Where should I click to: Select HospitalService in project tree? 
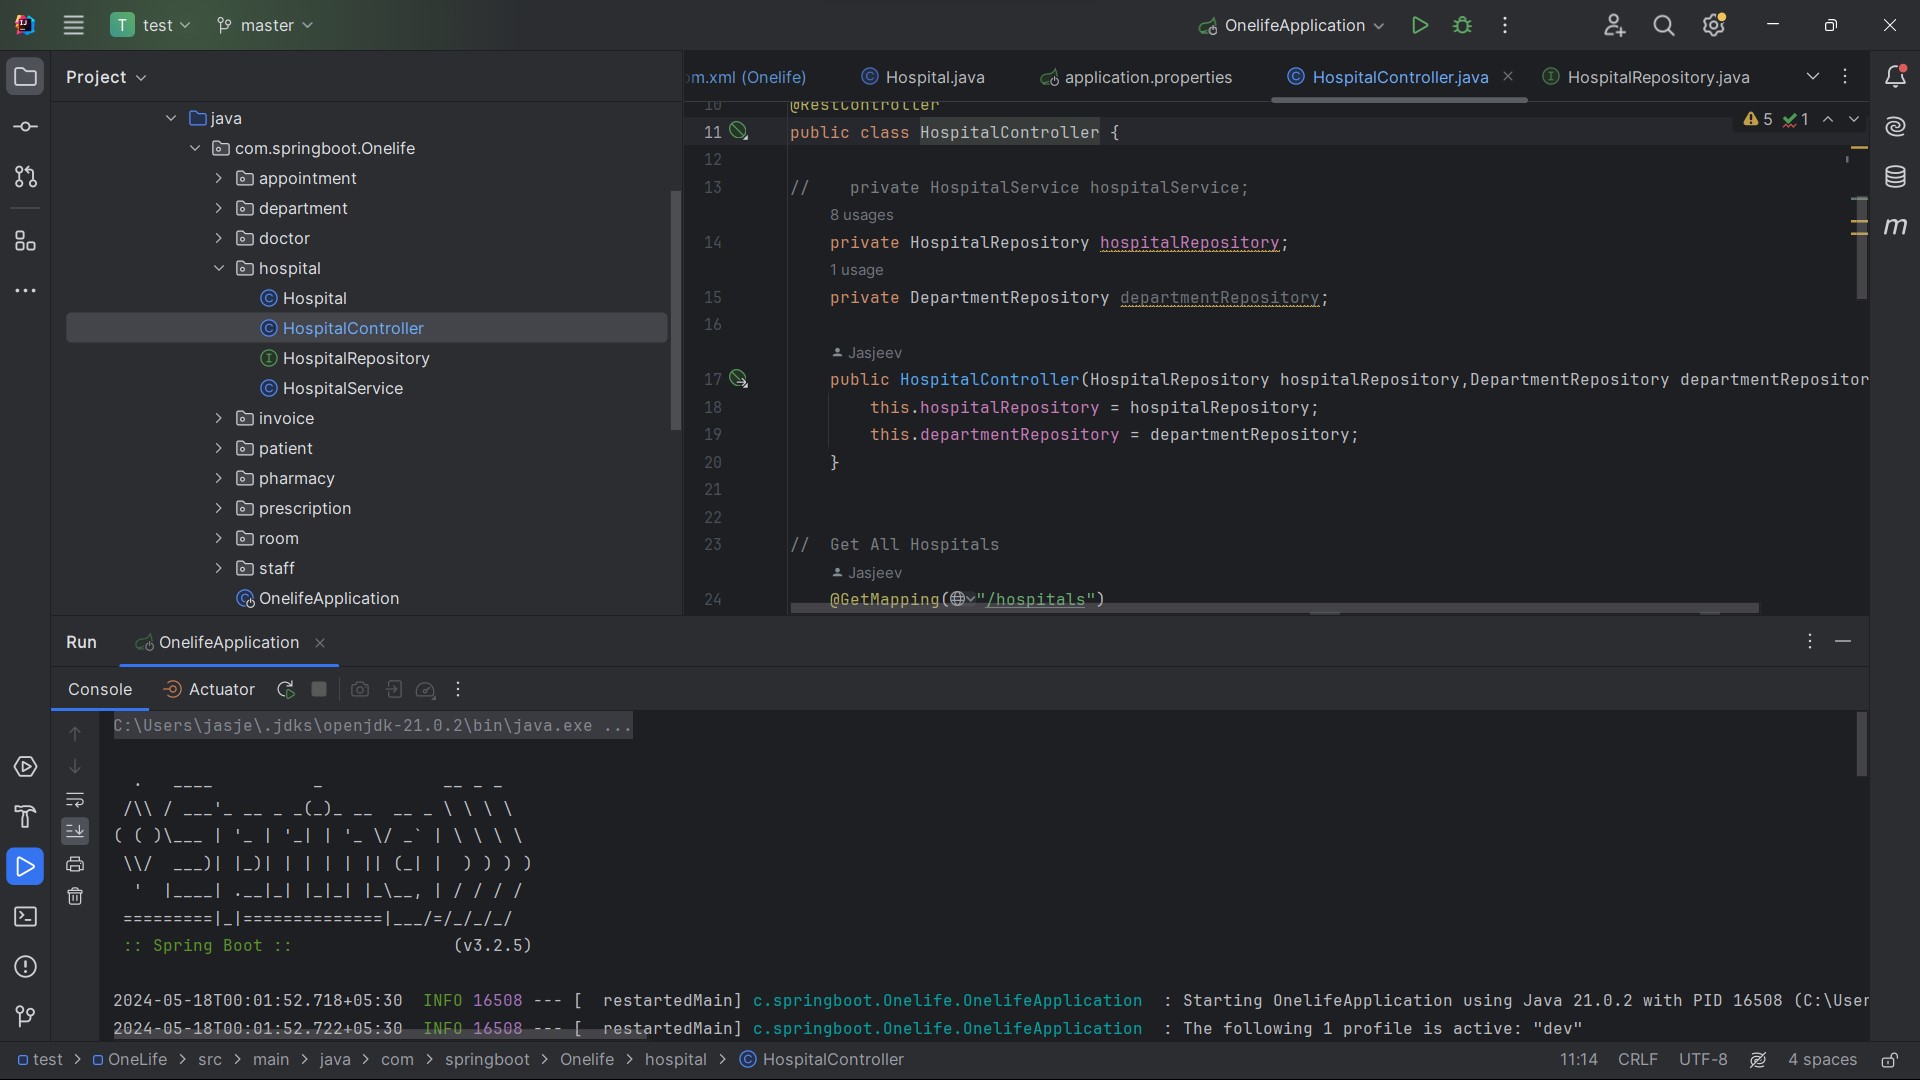pos(342,389)
